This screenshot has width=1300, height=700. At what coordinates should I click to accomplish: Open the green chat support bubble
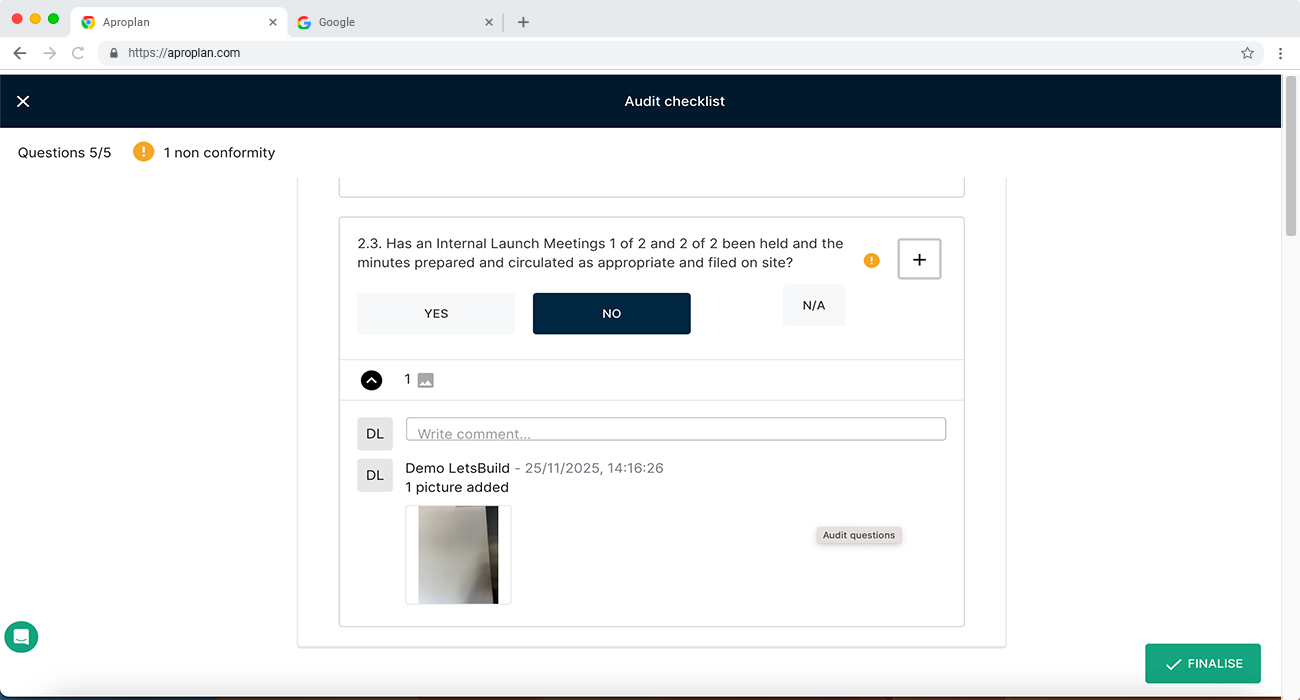(x=21, y=636)
